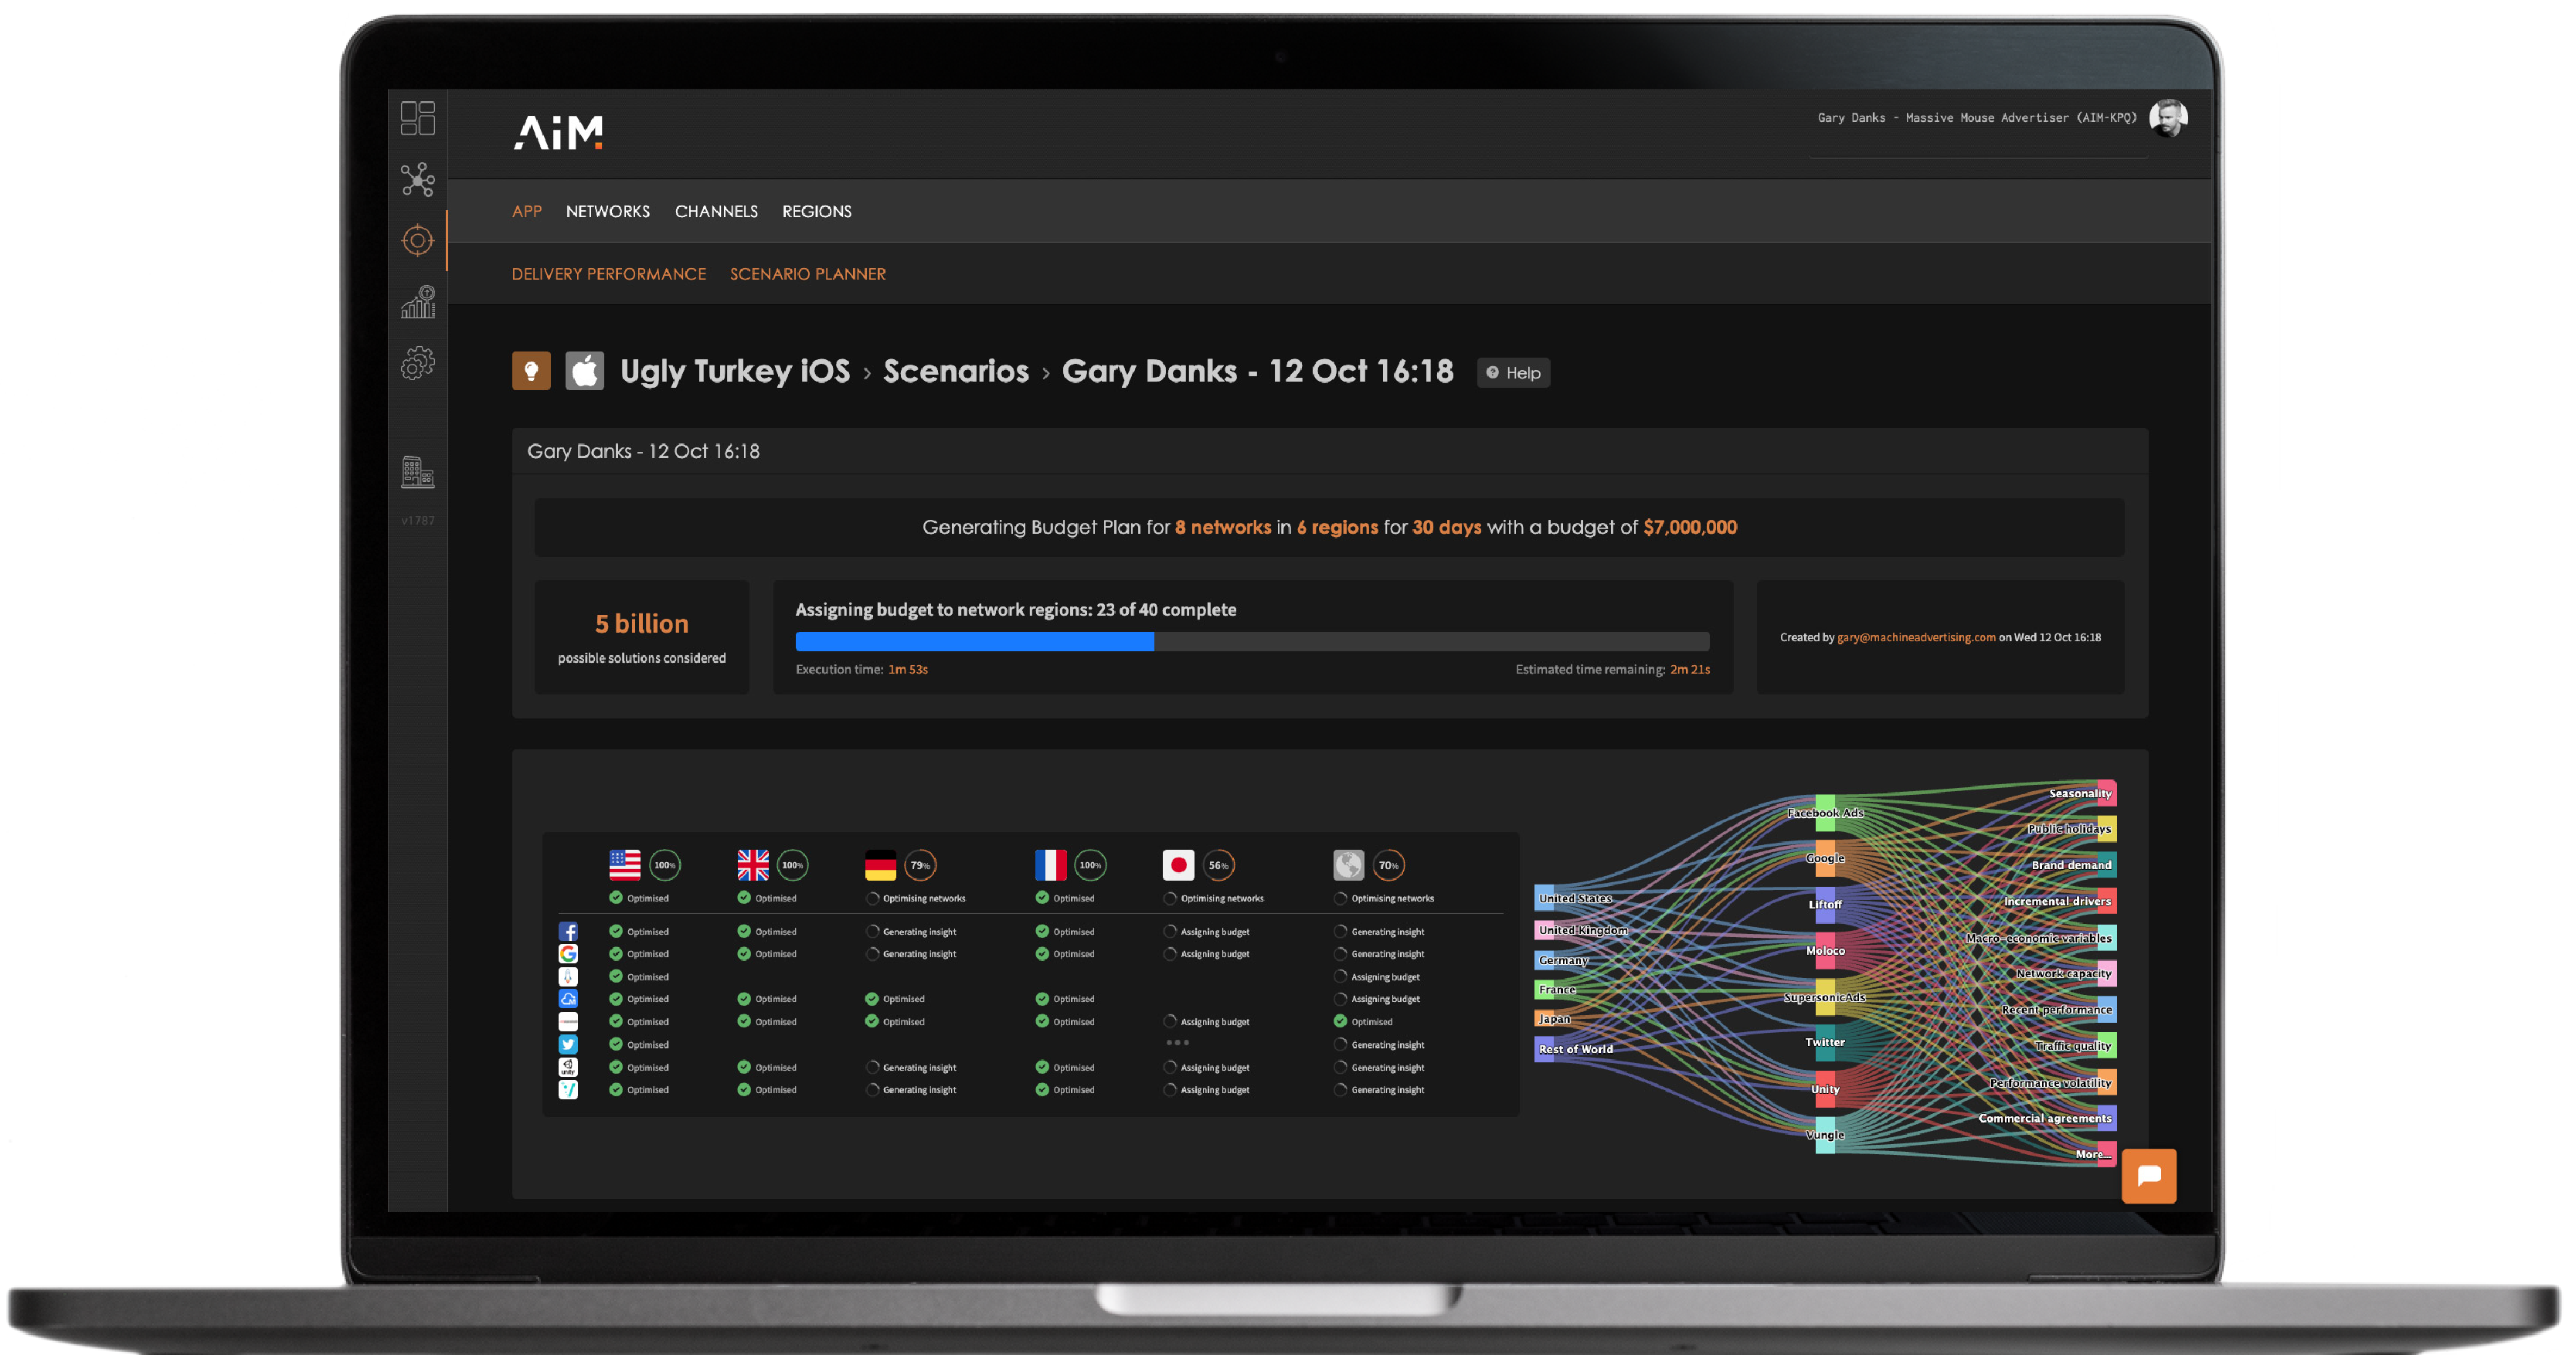
Task: Click the grey globe Rest of World icon
Action: click(x=1349, y=865)
